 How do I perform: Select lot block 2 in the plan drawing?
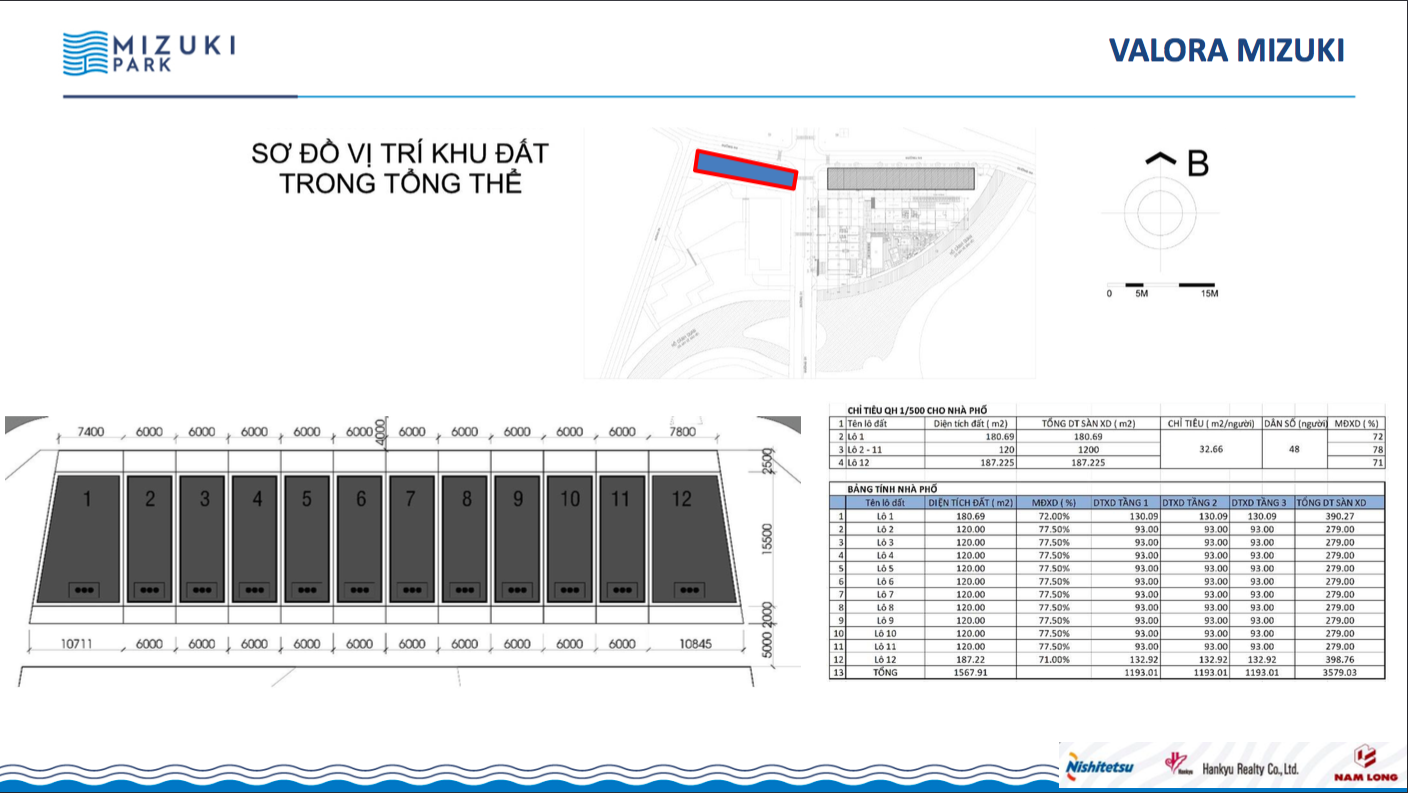pyautogui.click(x=151, y=539)
